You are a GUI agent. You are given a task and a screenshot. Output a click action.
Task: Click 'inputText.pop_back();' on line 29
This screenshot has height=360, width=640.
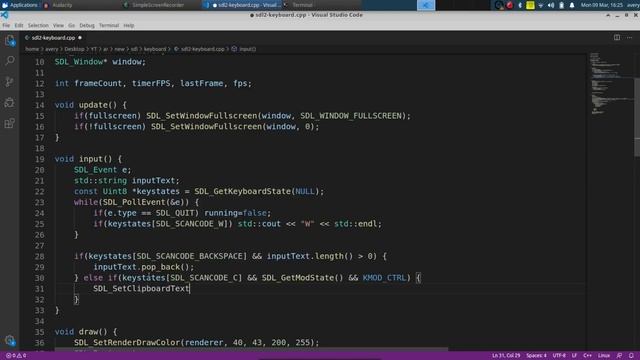point(144,267)
